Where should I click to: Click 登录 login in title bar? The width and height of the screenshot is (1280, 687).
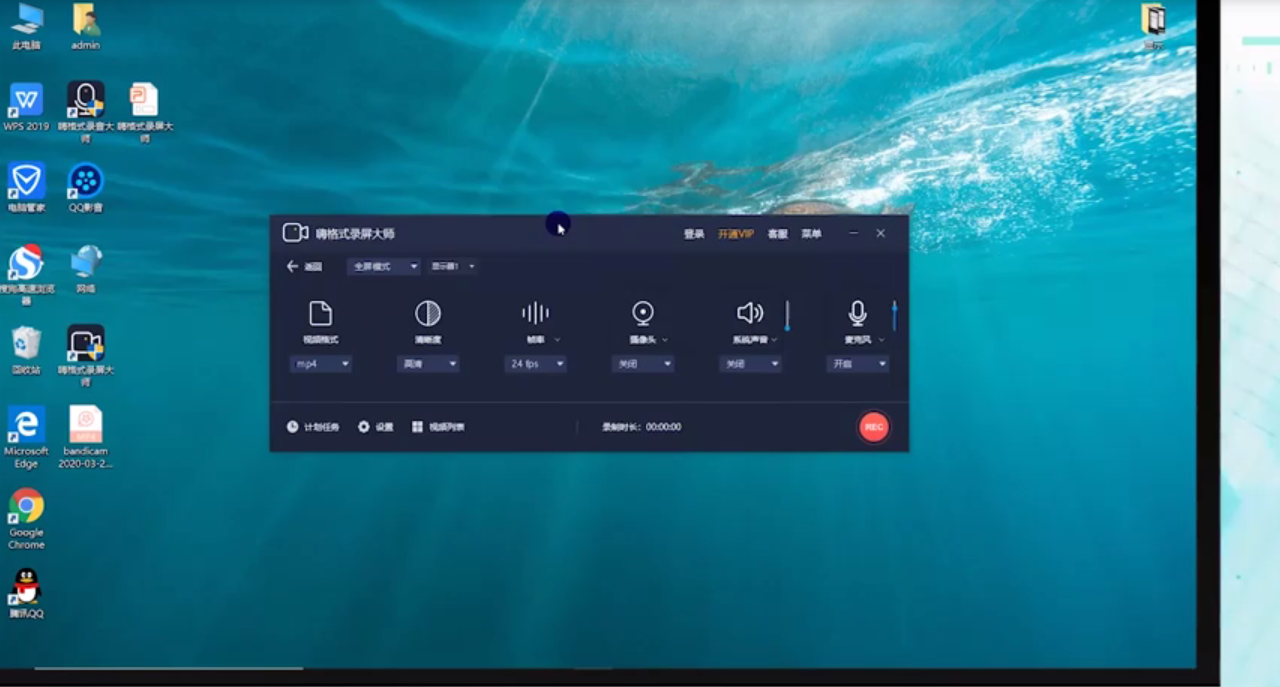(694, 234)
